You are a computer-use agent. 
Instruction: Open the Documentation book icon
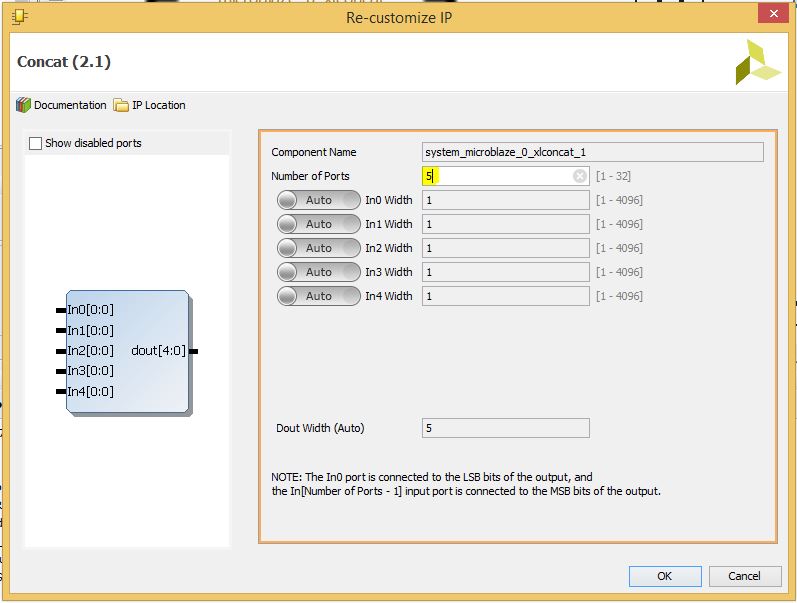click(23, 105)
